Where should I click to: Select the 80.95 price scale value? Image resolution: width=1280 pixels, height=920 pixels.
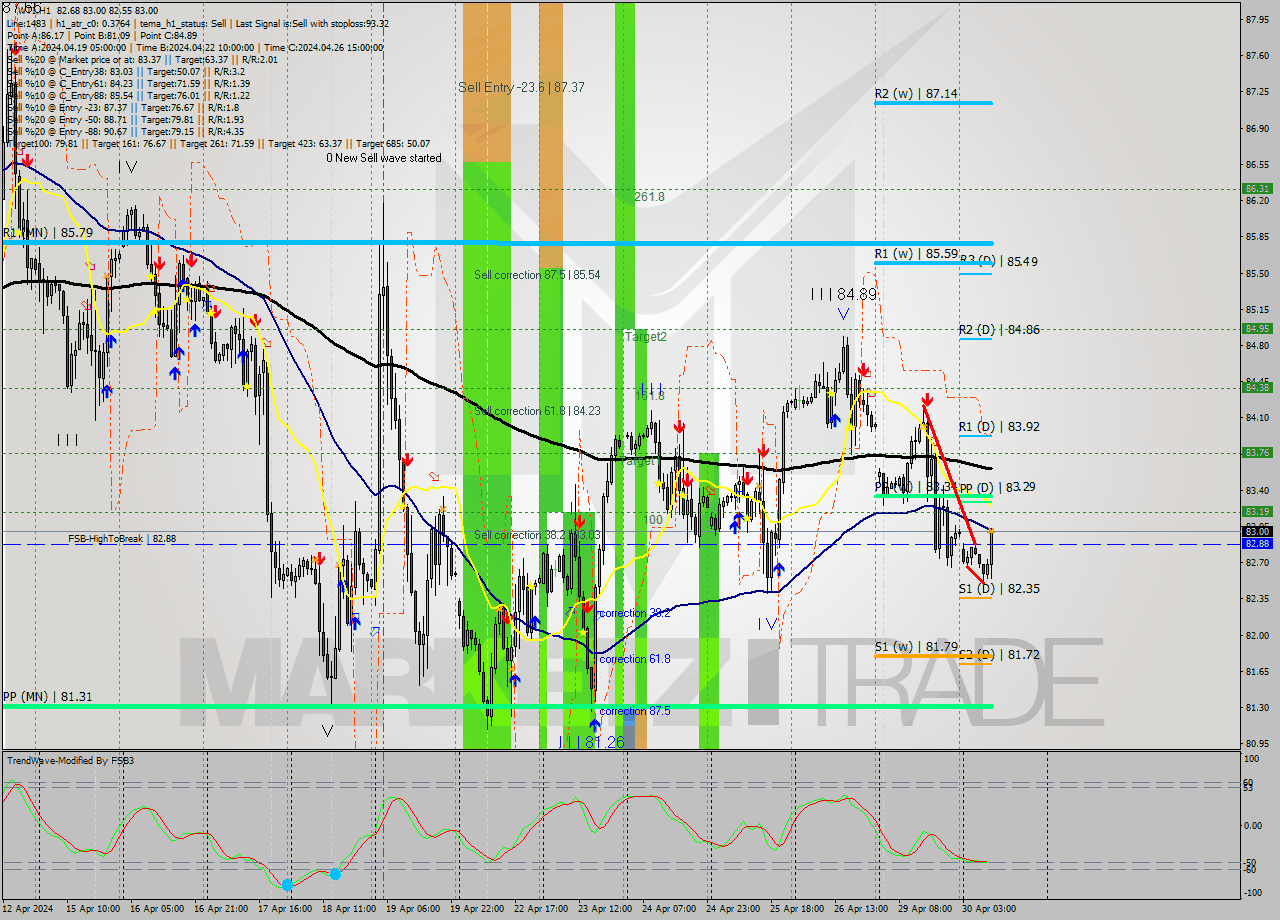[x=1258, y=744]
